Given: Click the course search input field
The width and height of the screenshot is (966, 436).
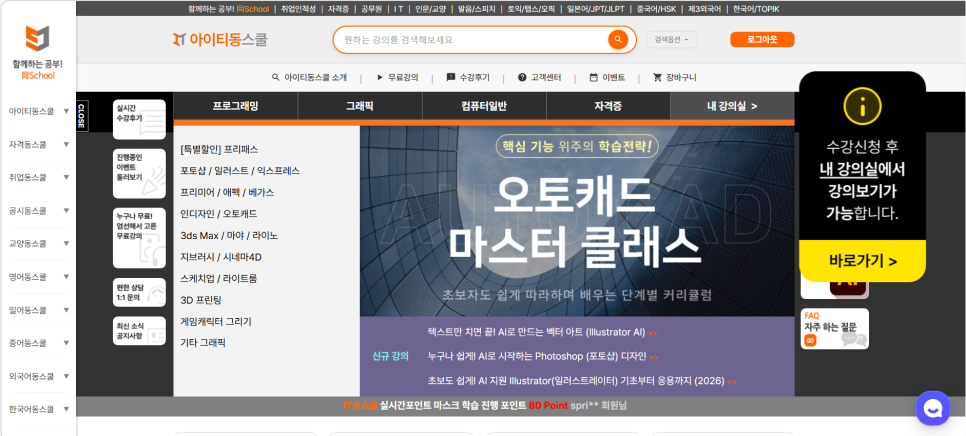Looking at the screenshot, I should coord(474,40).
